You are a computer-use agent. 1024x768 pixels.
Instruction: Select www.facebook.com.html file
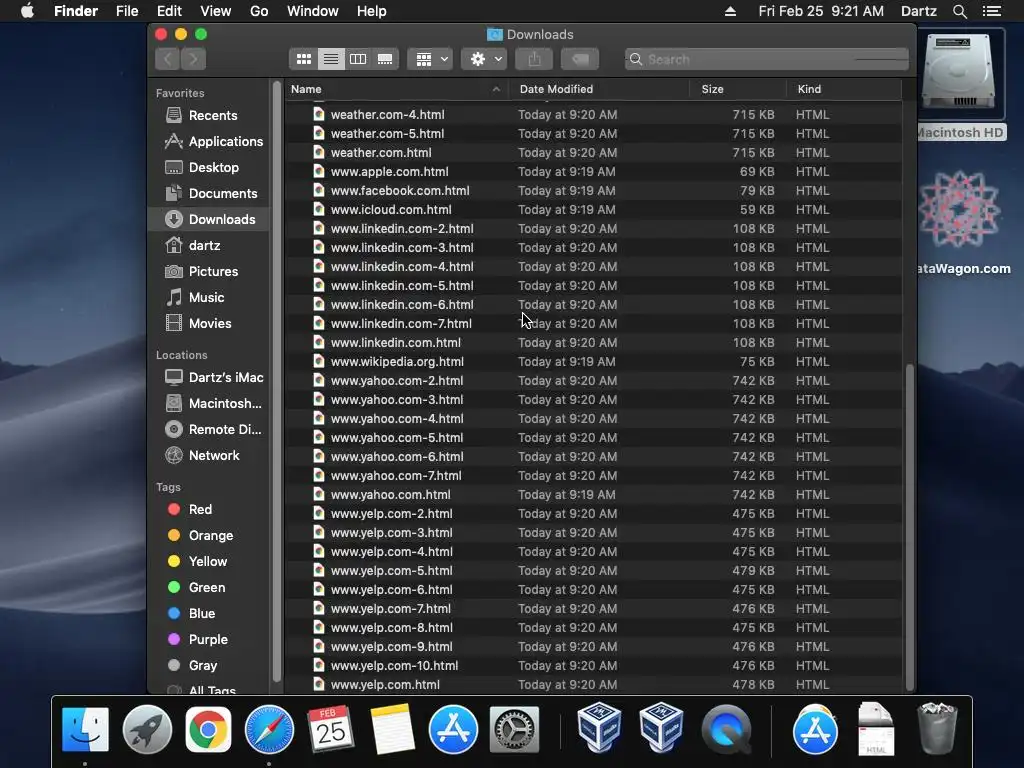(x=593, y=191)
